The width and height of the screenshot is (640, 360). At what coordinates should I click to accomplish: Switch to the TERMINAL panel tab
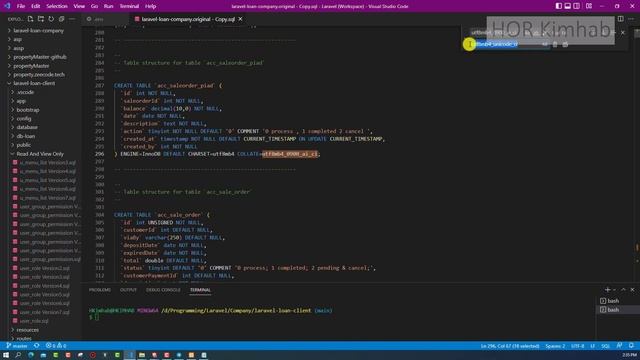pos(200,290)
